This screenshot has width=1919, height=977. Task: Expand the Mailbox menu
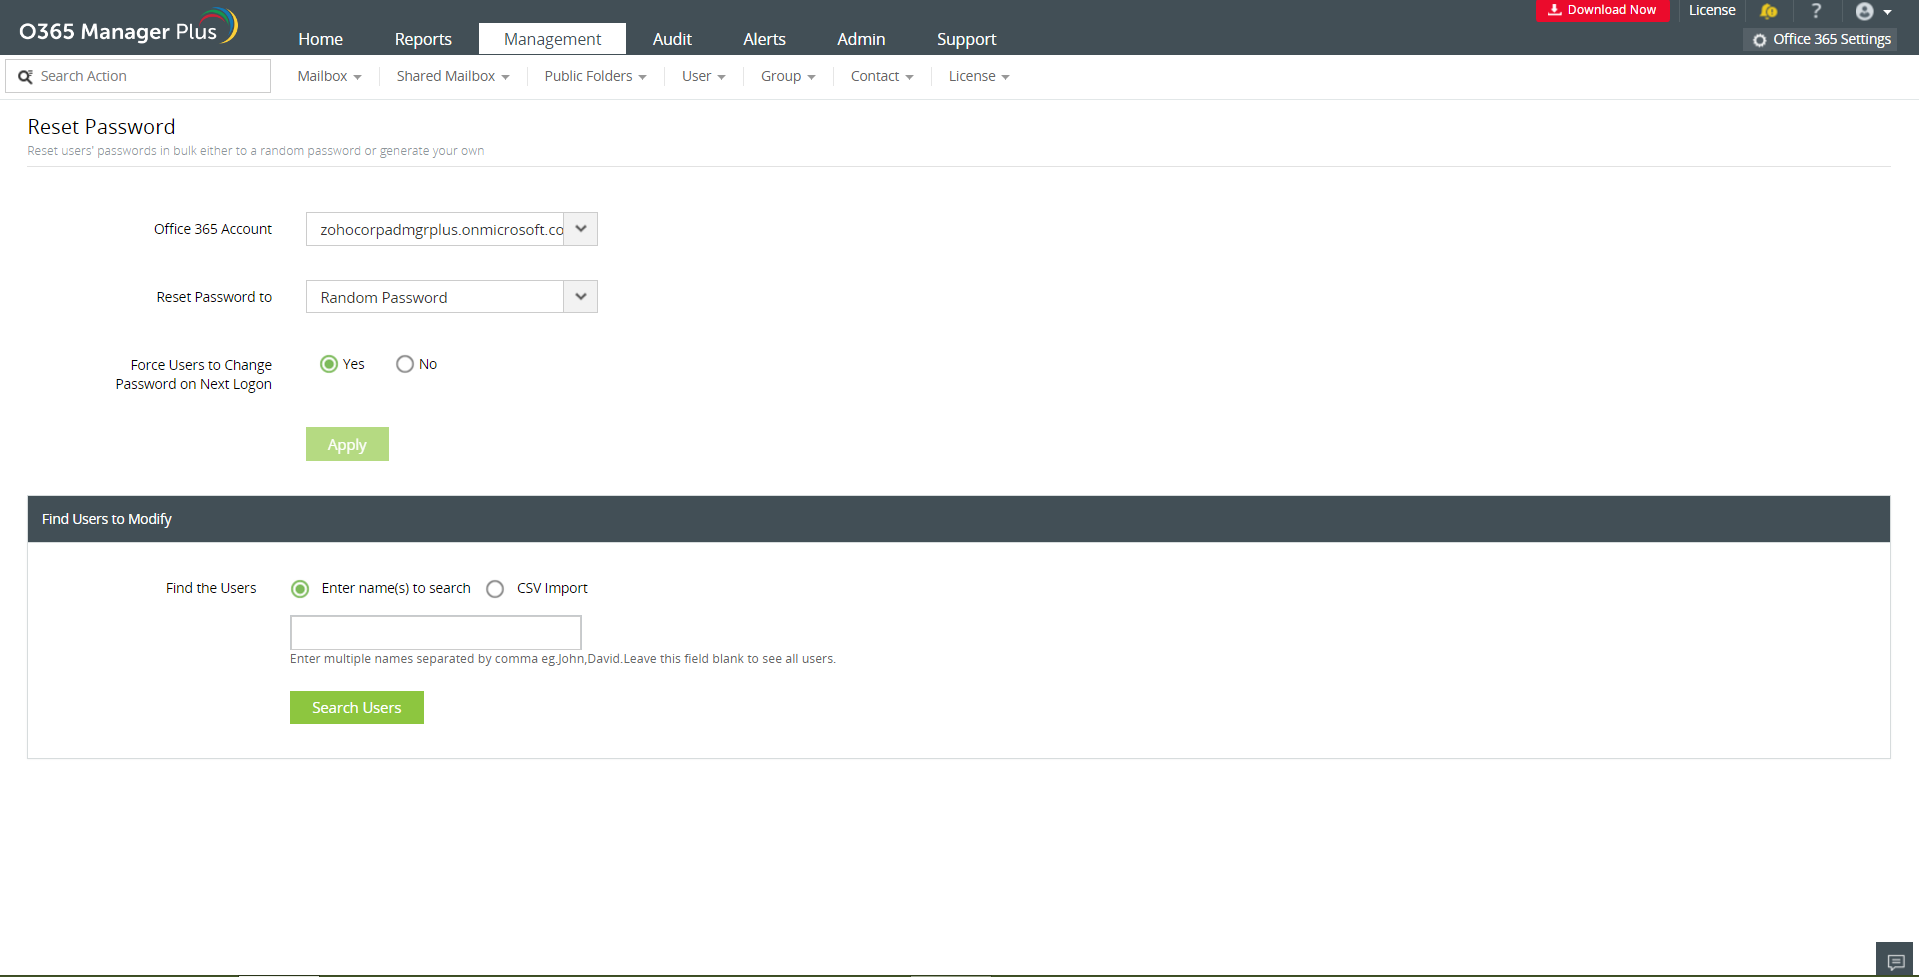[x=329, y=76]
